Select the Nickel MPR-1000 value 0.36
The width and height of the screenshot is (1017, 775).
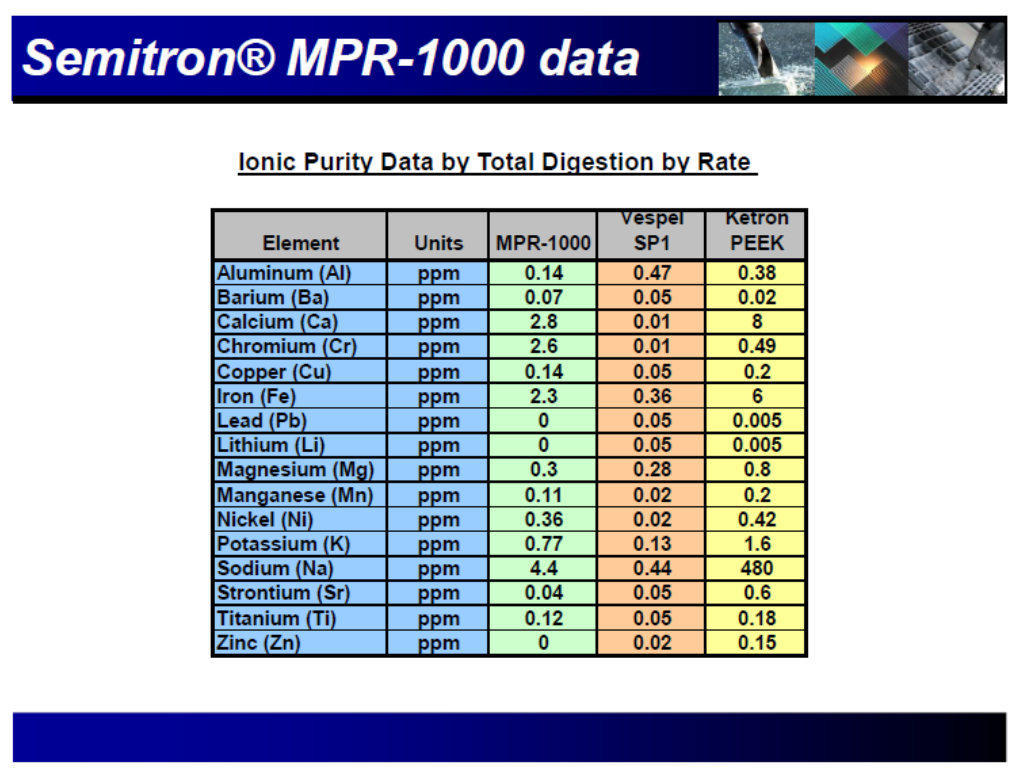pyautogui.click(x=543, y=519)
